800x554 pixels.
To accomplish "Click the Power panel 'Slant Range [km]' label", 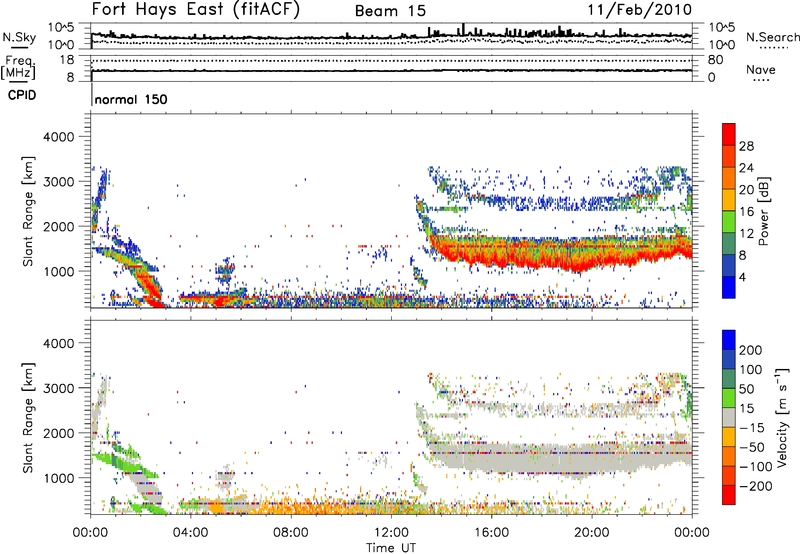I will (28, 211).
